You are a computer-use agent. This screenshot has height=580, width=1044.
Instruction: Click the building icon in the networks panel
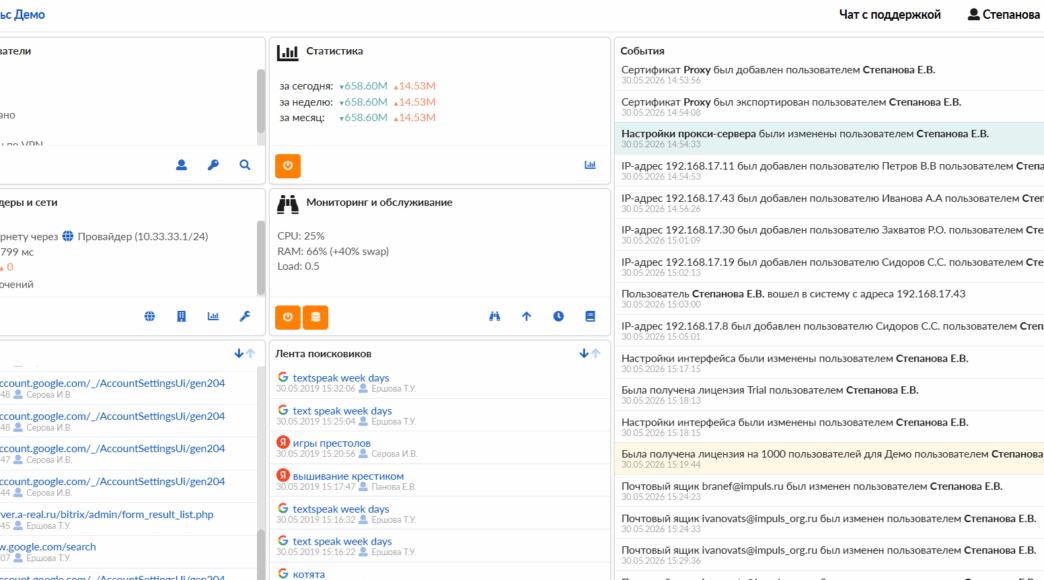click(181, 317)
